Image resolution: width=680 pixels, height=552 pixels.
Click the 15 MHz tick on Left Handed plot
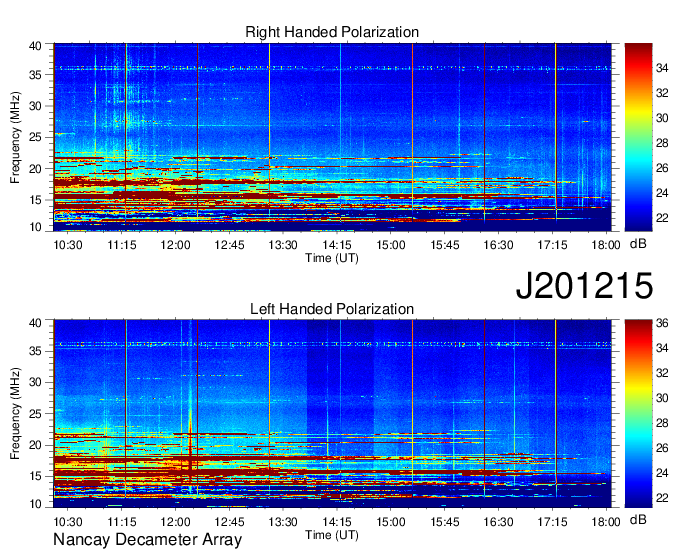point(36,477)
